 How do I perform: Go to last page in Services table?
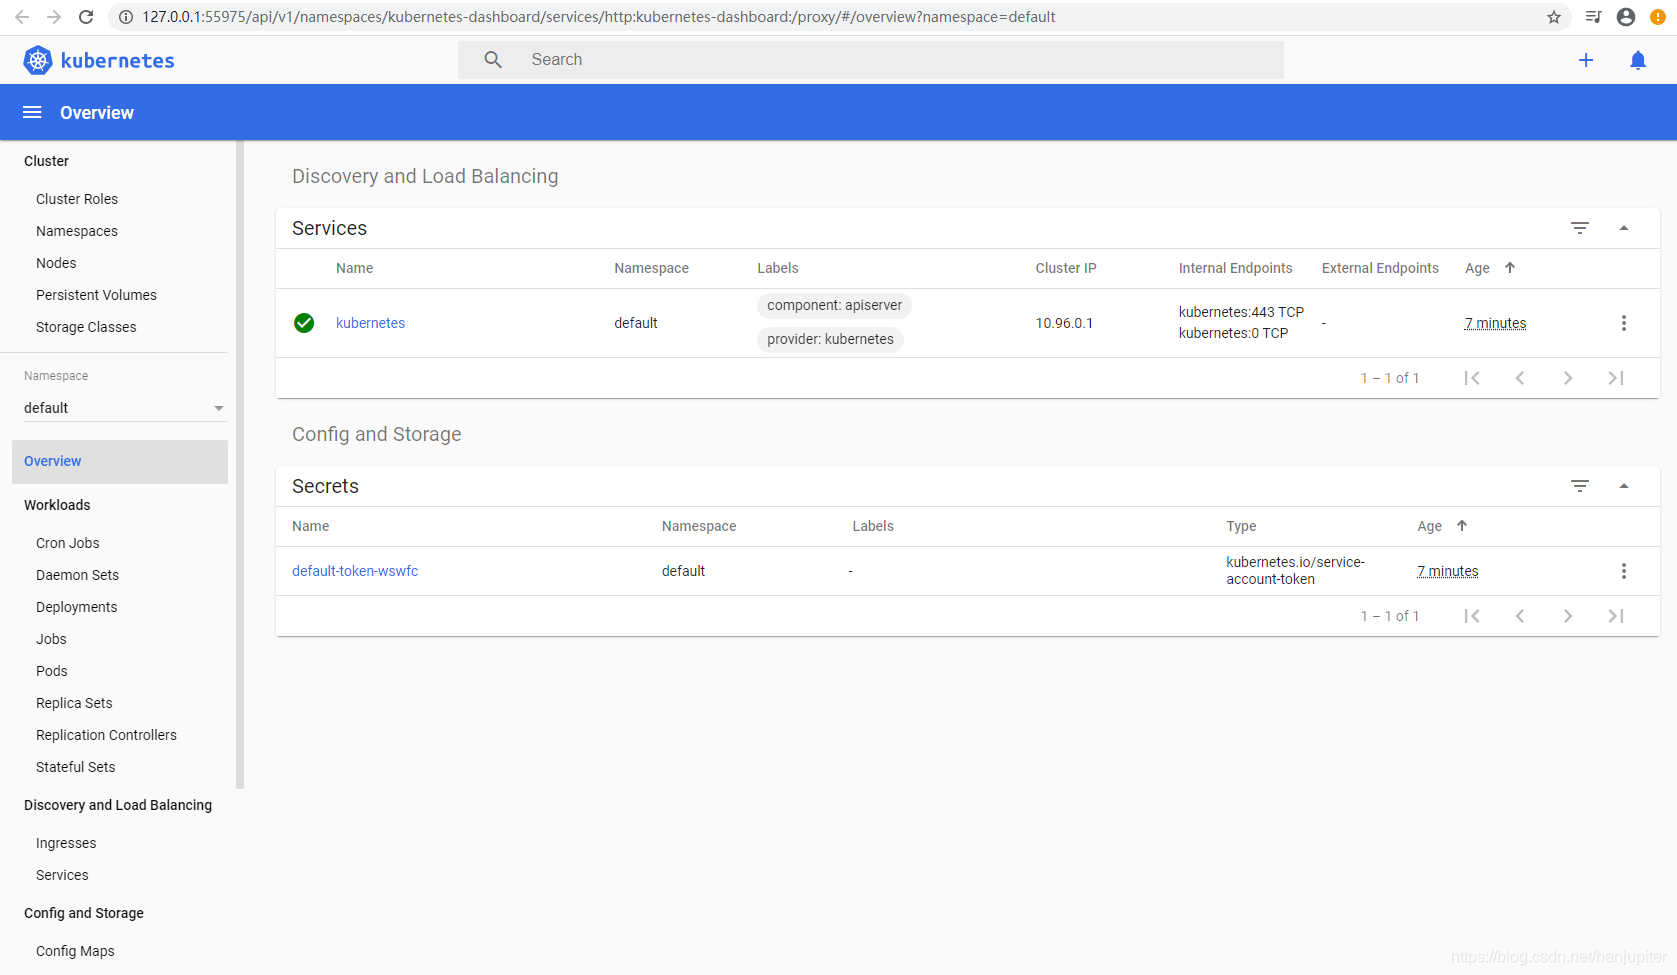click(x=1616, y=378)
